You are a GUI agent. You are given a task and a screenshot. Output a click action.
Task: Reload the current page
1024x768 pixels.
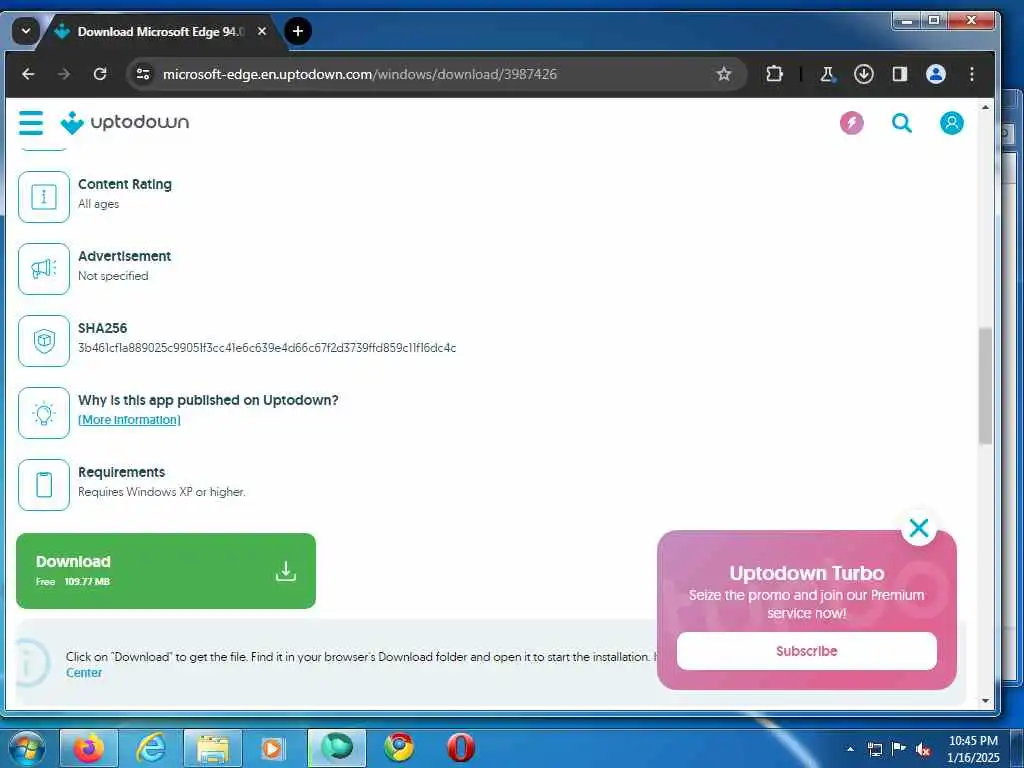(100, 74)
